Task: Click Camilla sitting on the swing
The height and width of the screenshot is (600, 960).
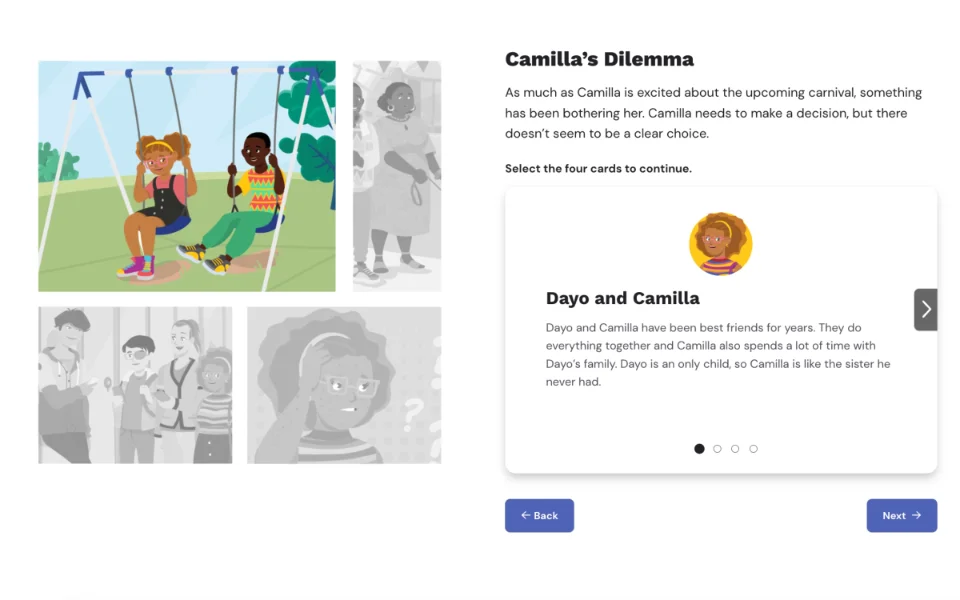Action: 157,195
